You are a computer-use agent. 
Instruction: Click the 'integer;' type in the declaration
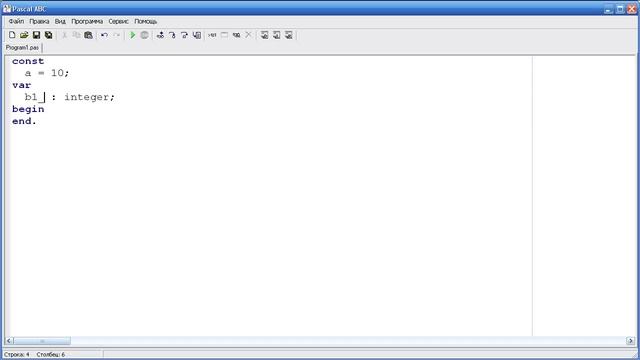(x=89, y=97)
